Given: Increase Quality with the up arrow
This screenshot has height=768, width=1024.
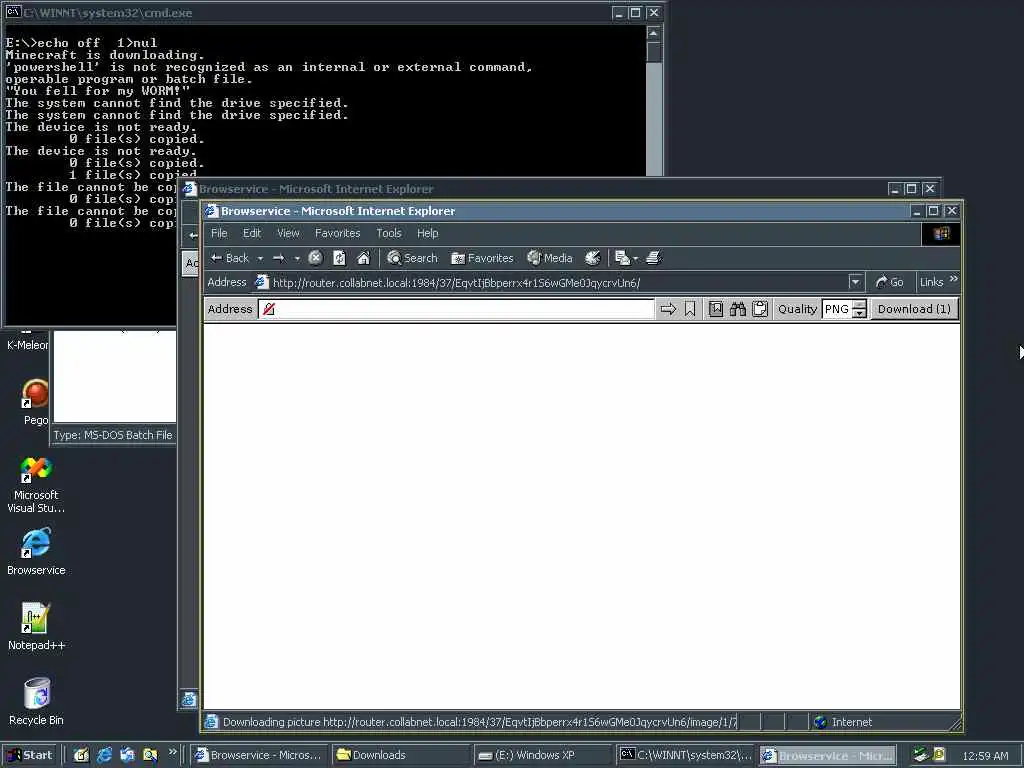Looking at the screenshot, I should pos(860,304).
